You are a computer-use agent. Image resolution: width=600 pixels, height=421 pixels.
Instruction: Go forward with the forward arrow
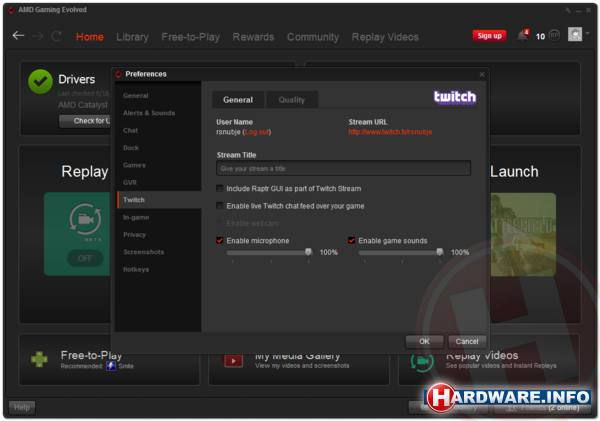[38, 36]
